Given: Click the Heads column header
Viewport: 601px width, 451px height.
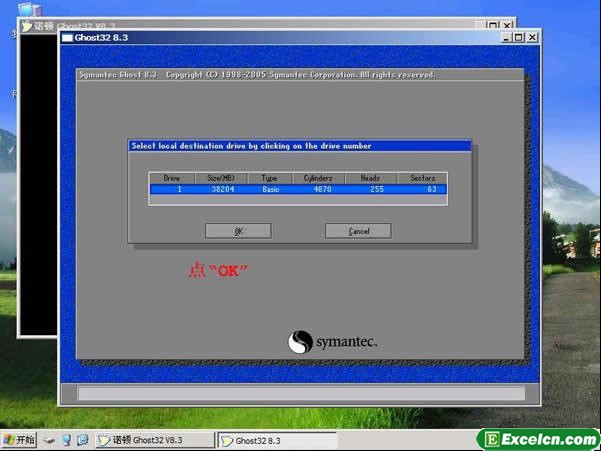Looking at the screenshot, I should (x=370, y=178).
